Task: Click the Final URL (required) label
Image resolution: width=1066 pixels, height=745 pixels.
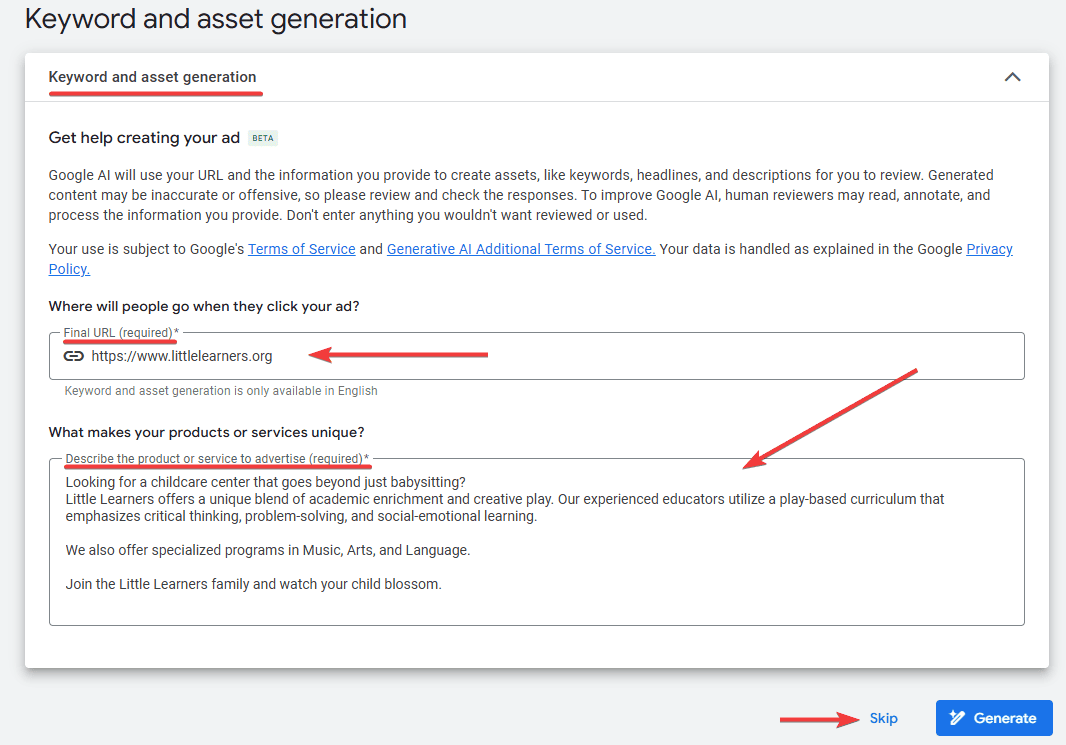Action: (119, 332)
